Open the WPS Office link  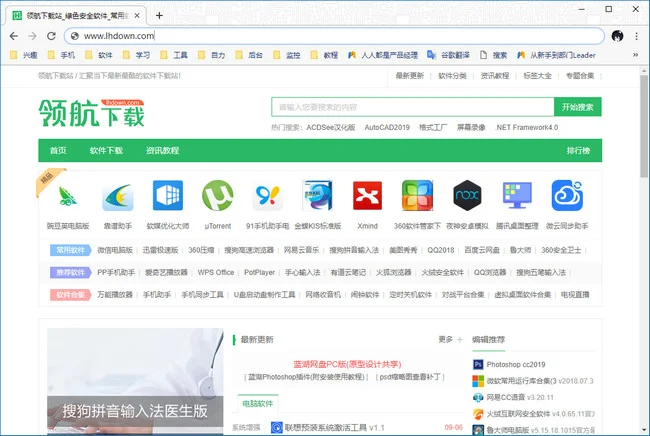click(x=216, y=273)
